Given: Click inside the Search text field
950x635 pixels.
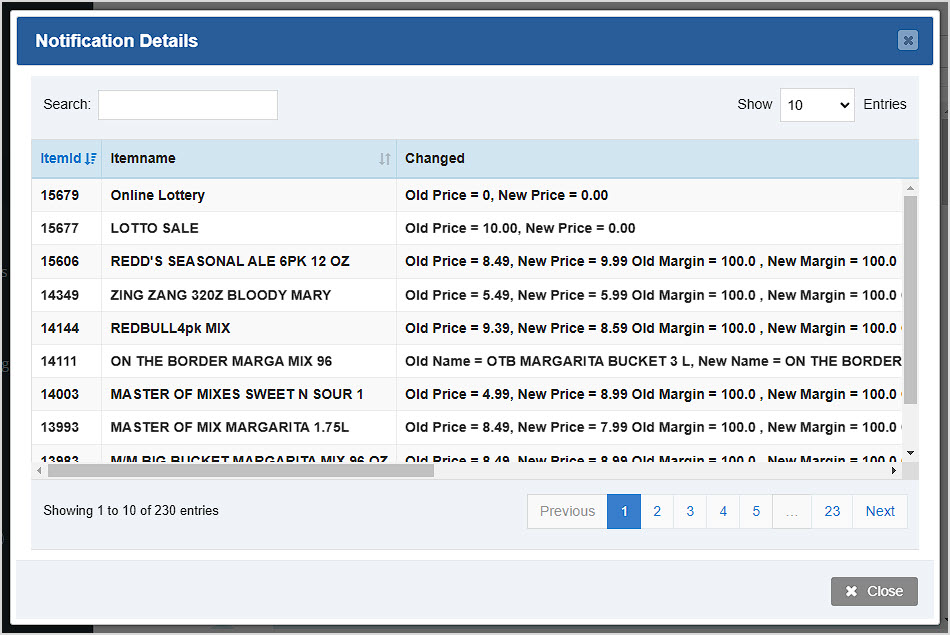Looking at the screenshot, I should click(187, 104).
